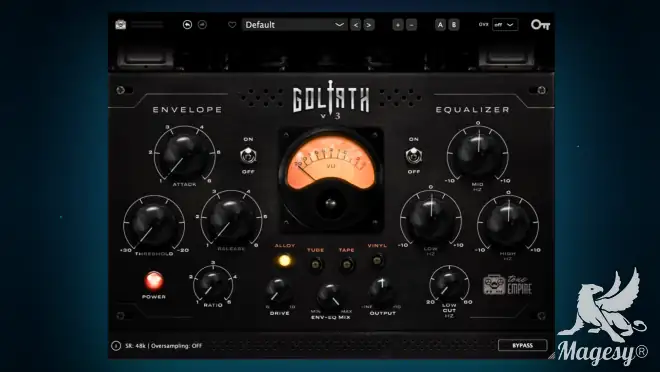660x372 pixels.
Task: Select the B comparison state
Action: 454,25
